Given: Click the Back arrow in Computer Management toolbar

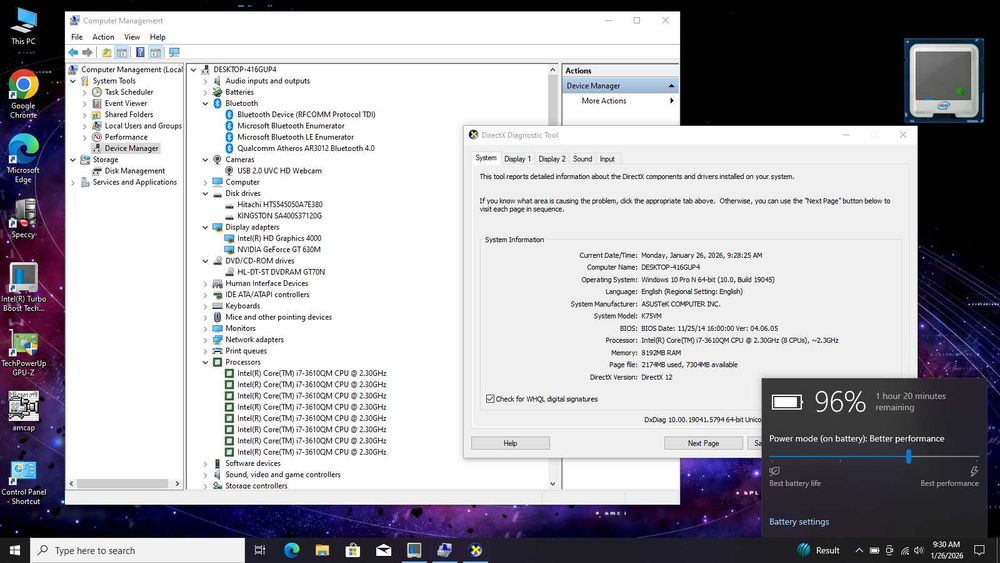Looking at the screenshot, I should point(73,52).
